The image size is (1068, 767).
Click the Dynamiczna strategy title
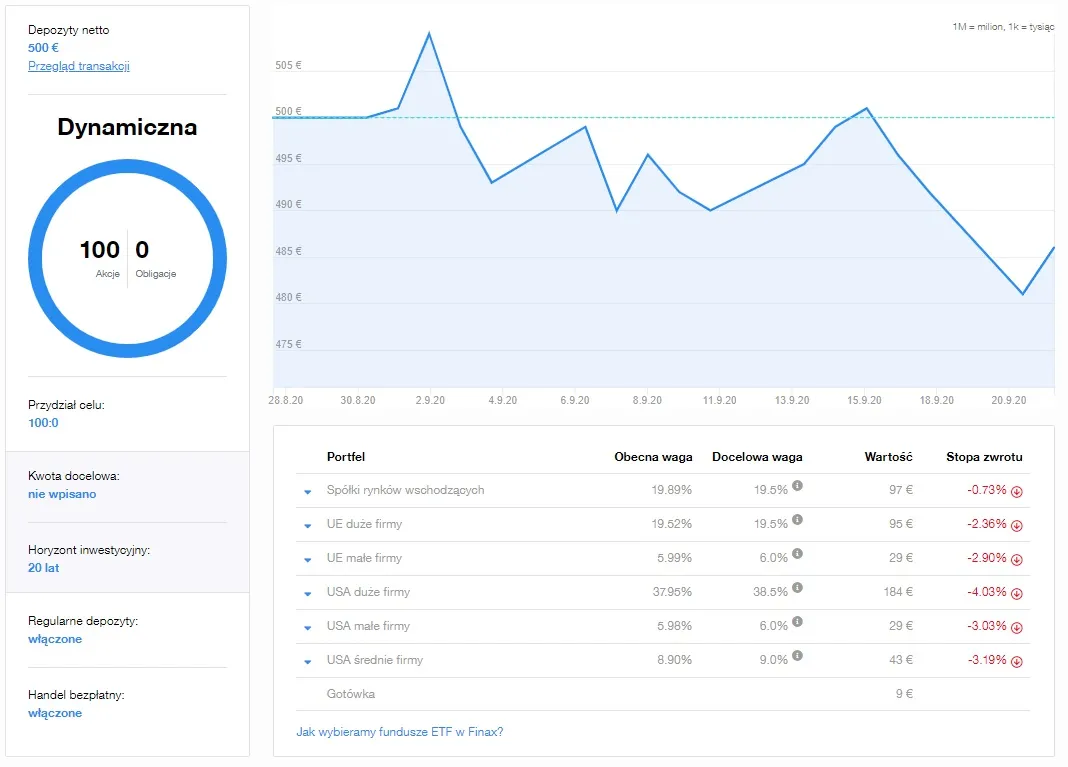[127, 127]
